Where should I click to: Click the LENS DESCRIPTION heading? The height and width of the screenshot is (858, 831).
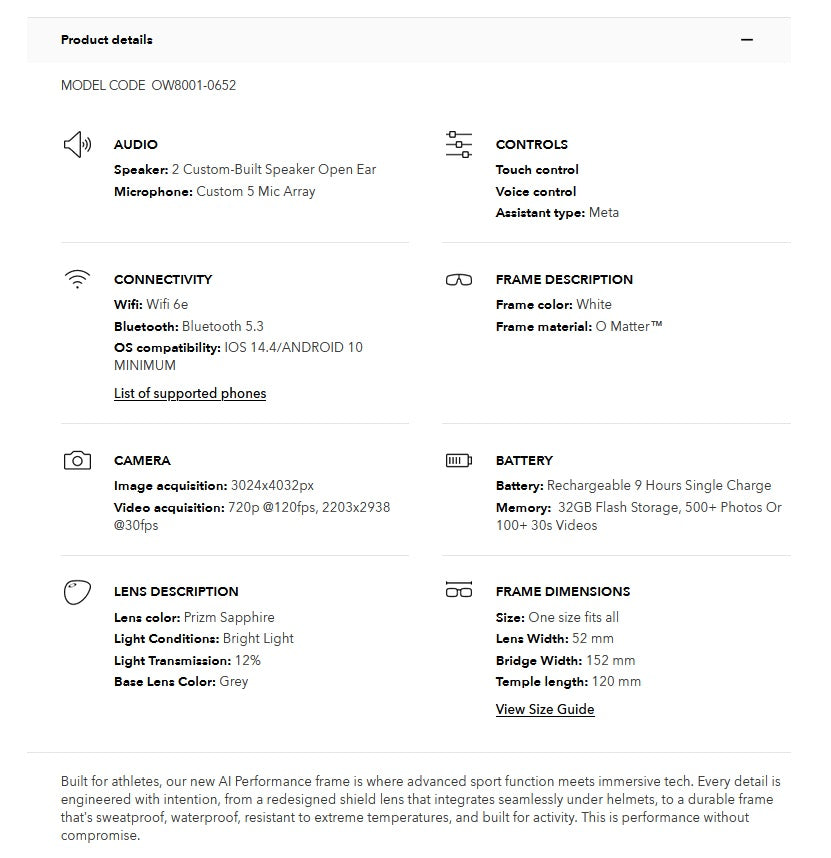(x=176, y=592)
